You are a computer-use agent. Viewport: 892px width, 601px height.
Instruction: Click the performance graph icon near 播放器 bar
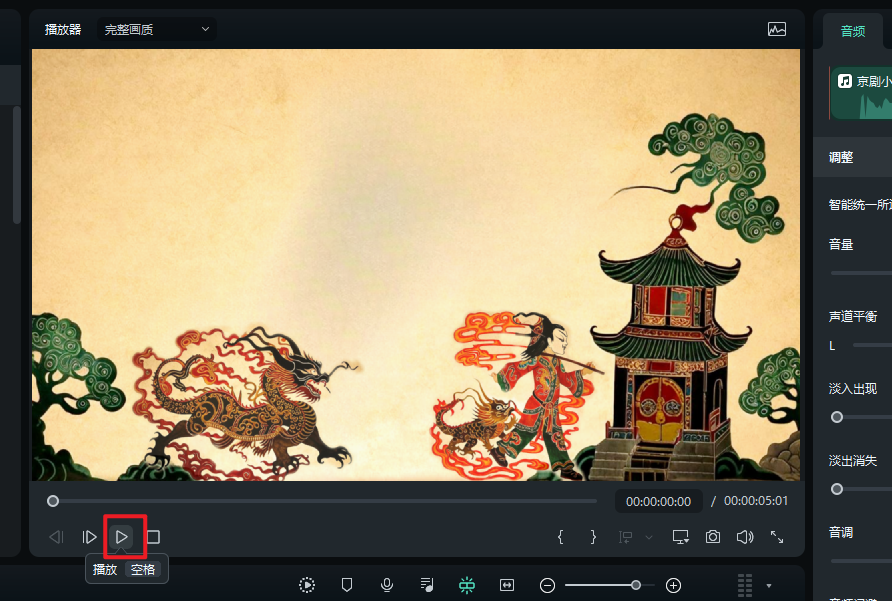tap(777, 29)
